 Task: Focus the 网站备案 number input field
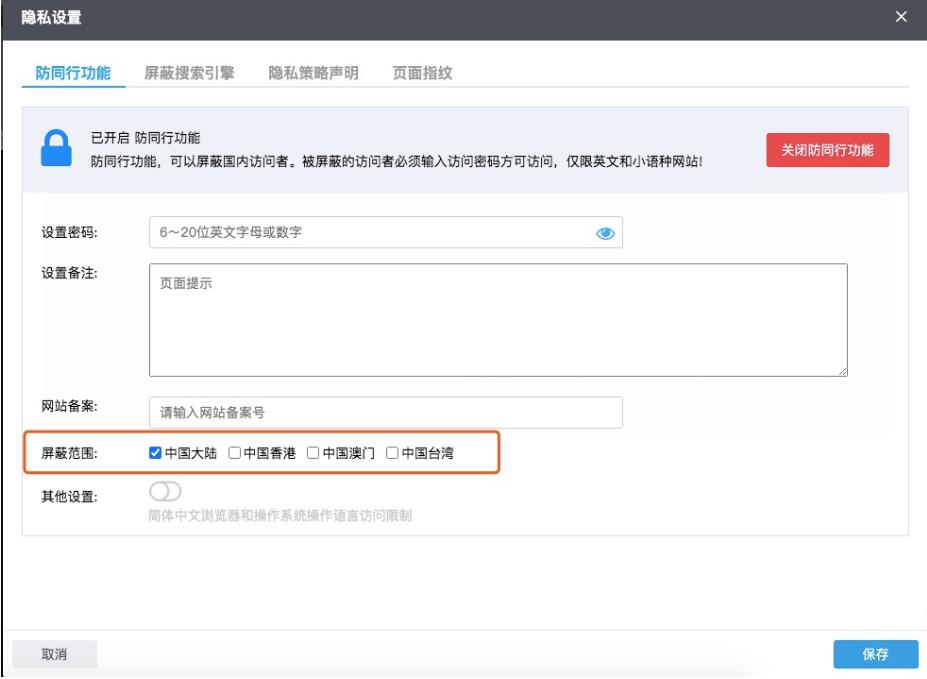pos(385,412)
